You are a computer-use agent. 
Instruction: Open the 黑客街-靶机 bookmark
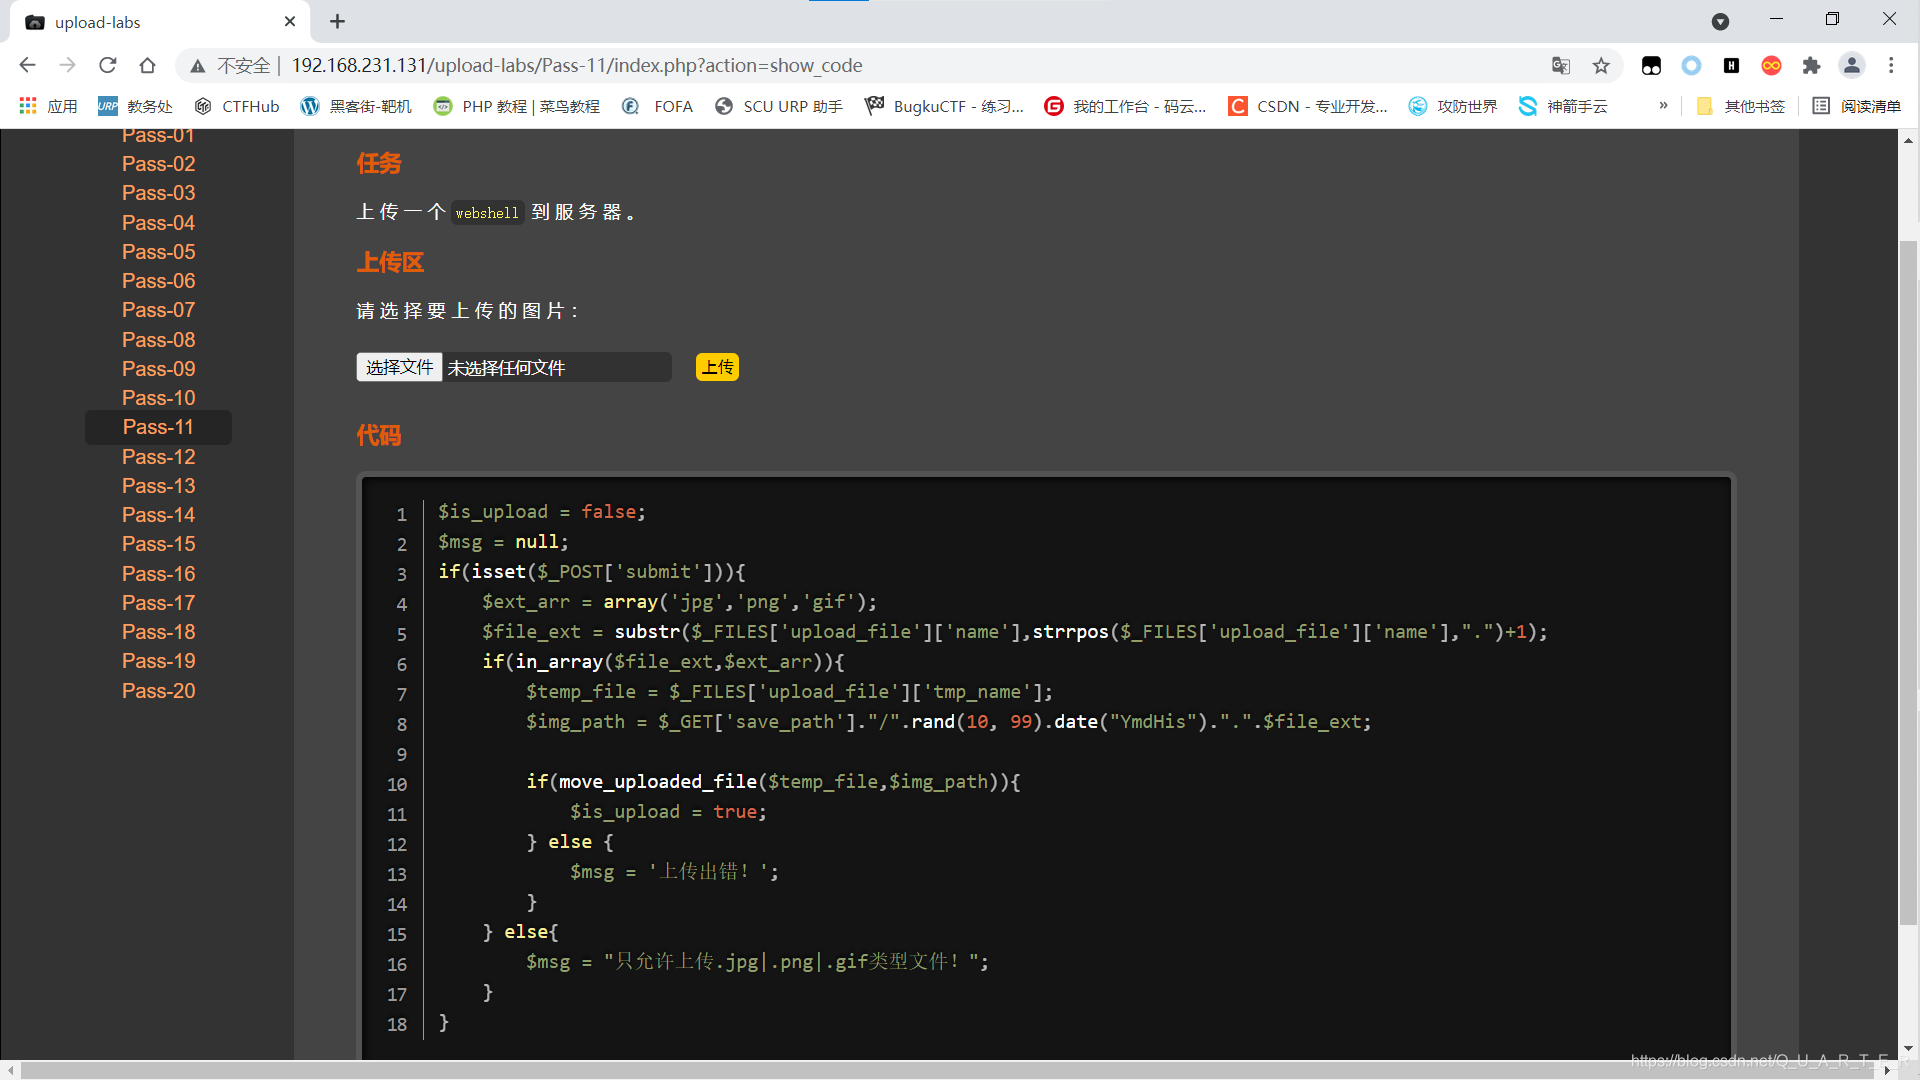356,106
